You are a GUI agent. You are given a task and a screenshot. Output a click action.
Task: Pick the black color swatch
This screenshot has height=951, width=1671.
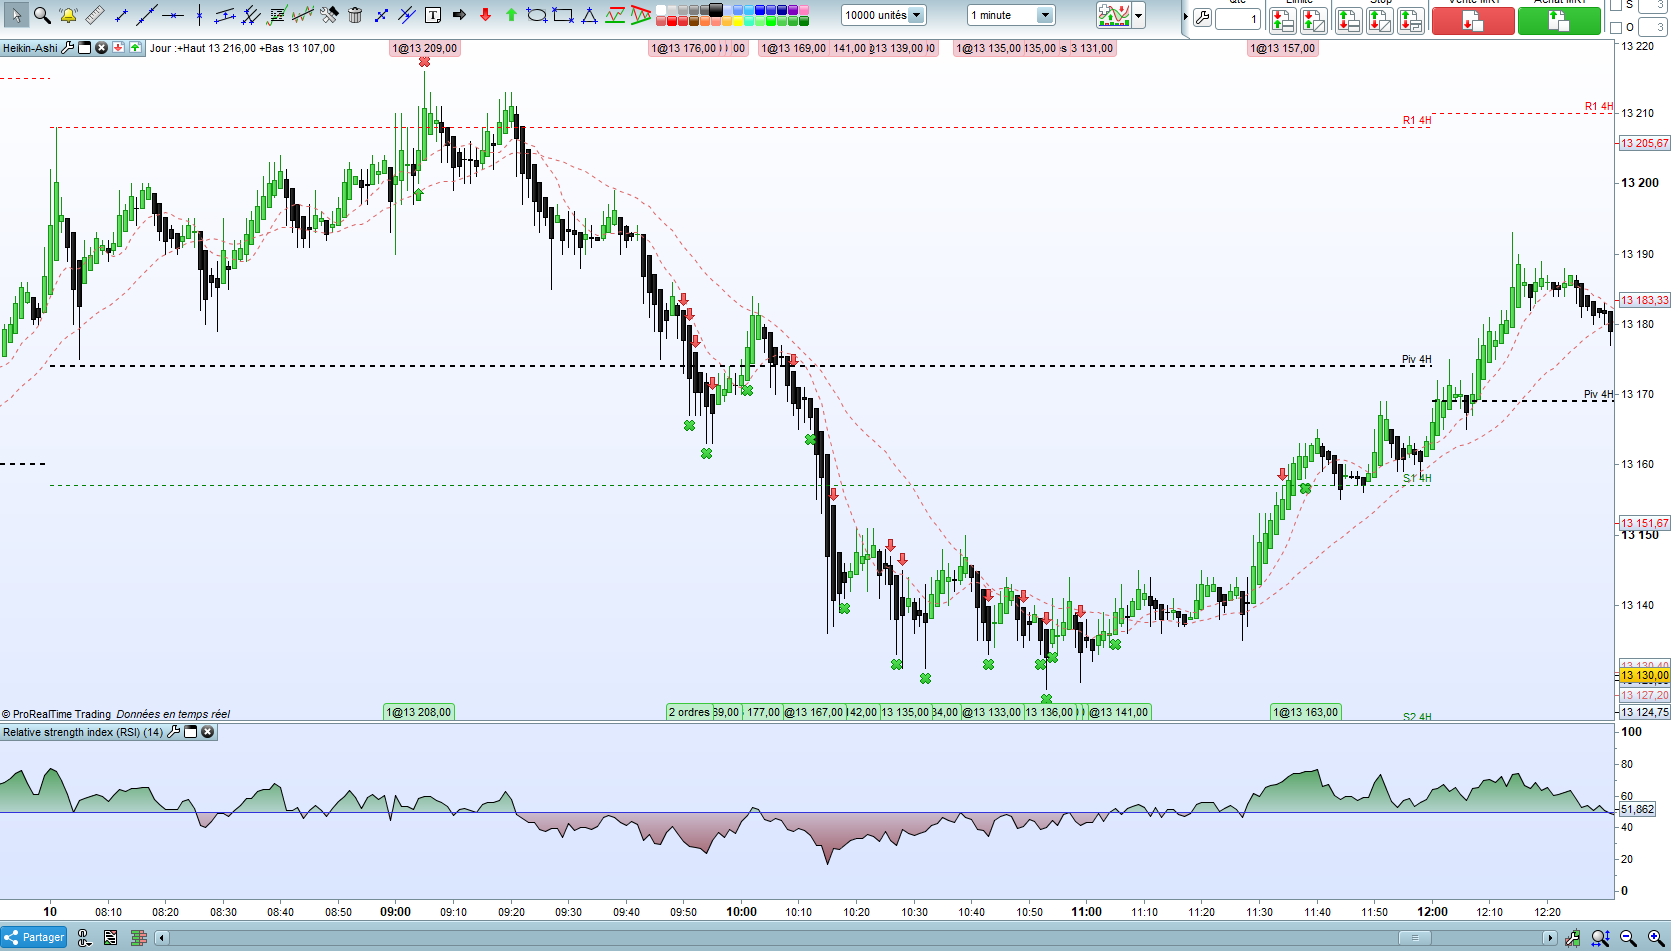click(x=715, y=10)
